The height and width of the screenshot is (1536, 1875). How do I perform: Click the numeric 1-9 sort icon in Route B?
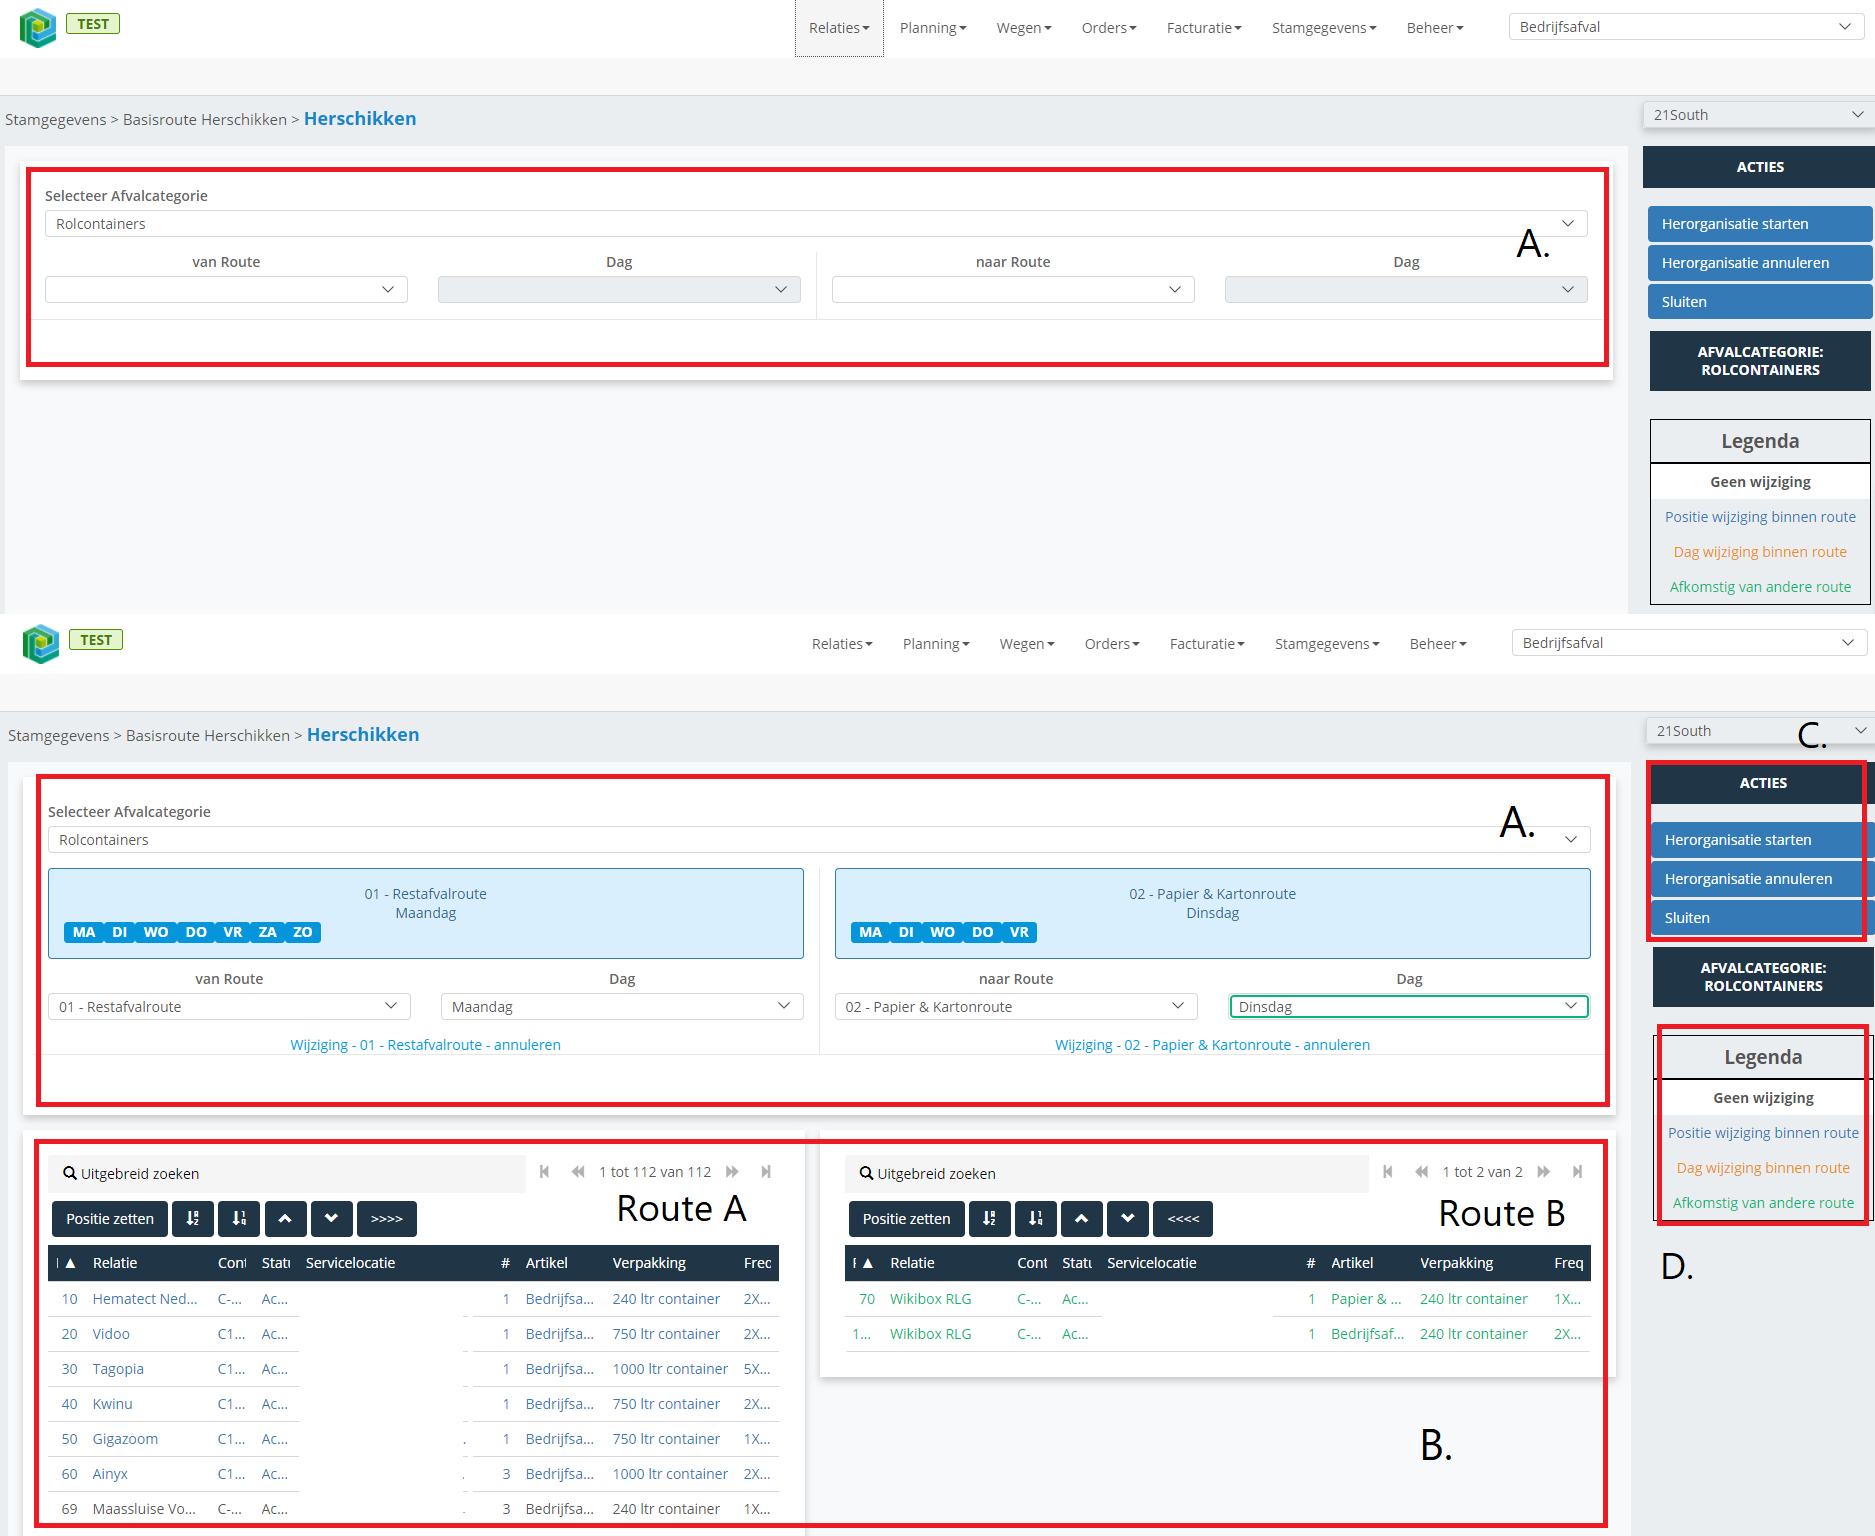pyautogui.click(x=1036, y=1218)
